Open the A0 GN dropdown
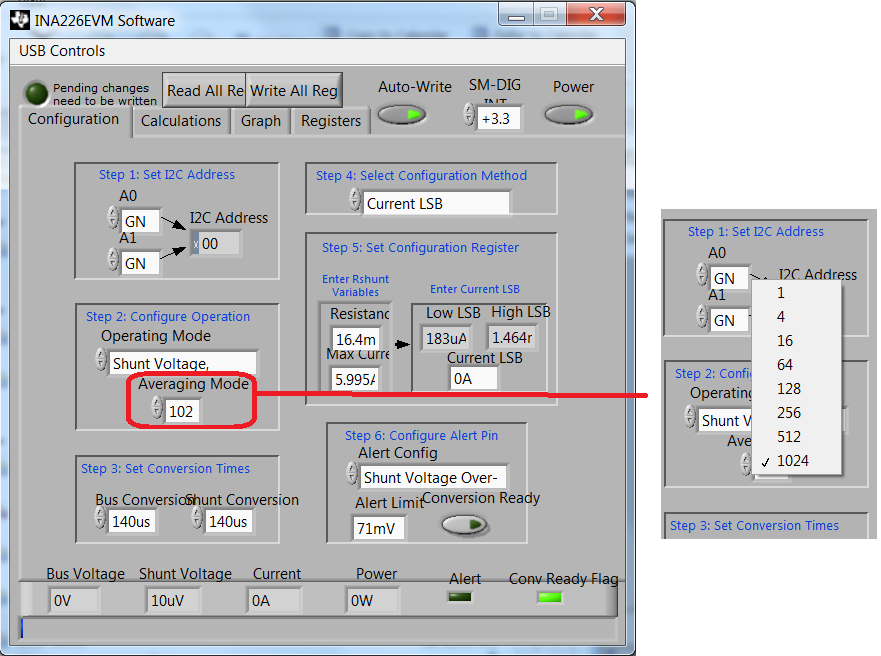The width and height of the screenshot is (881, 656). pos(139,221)
